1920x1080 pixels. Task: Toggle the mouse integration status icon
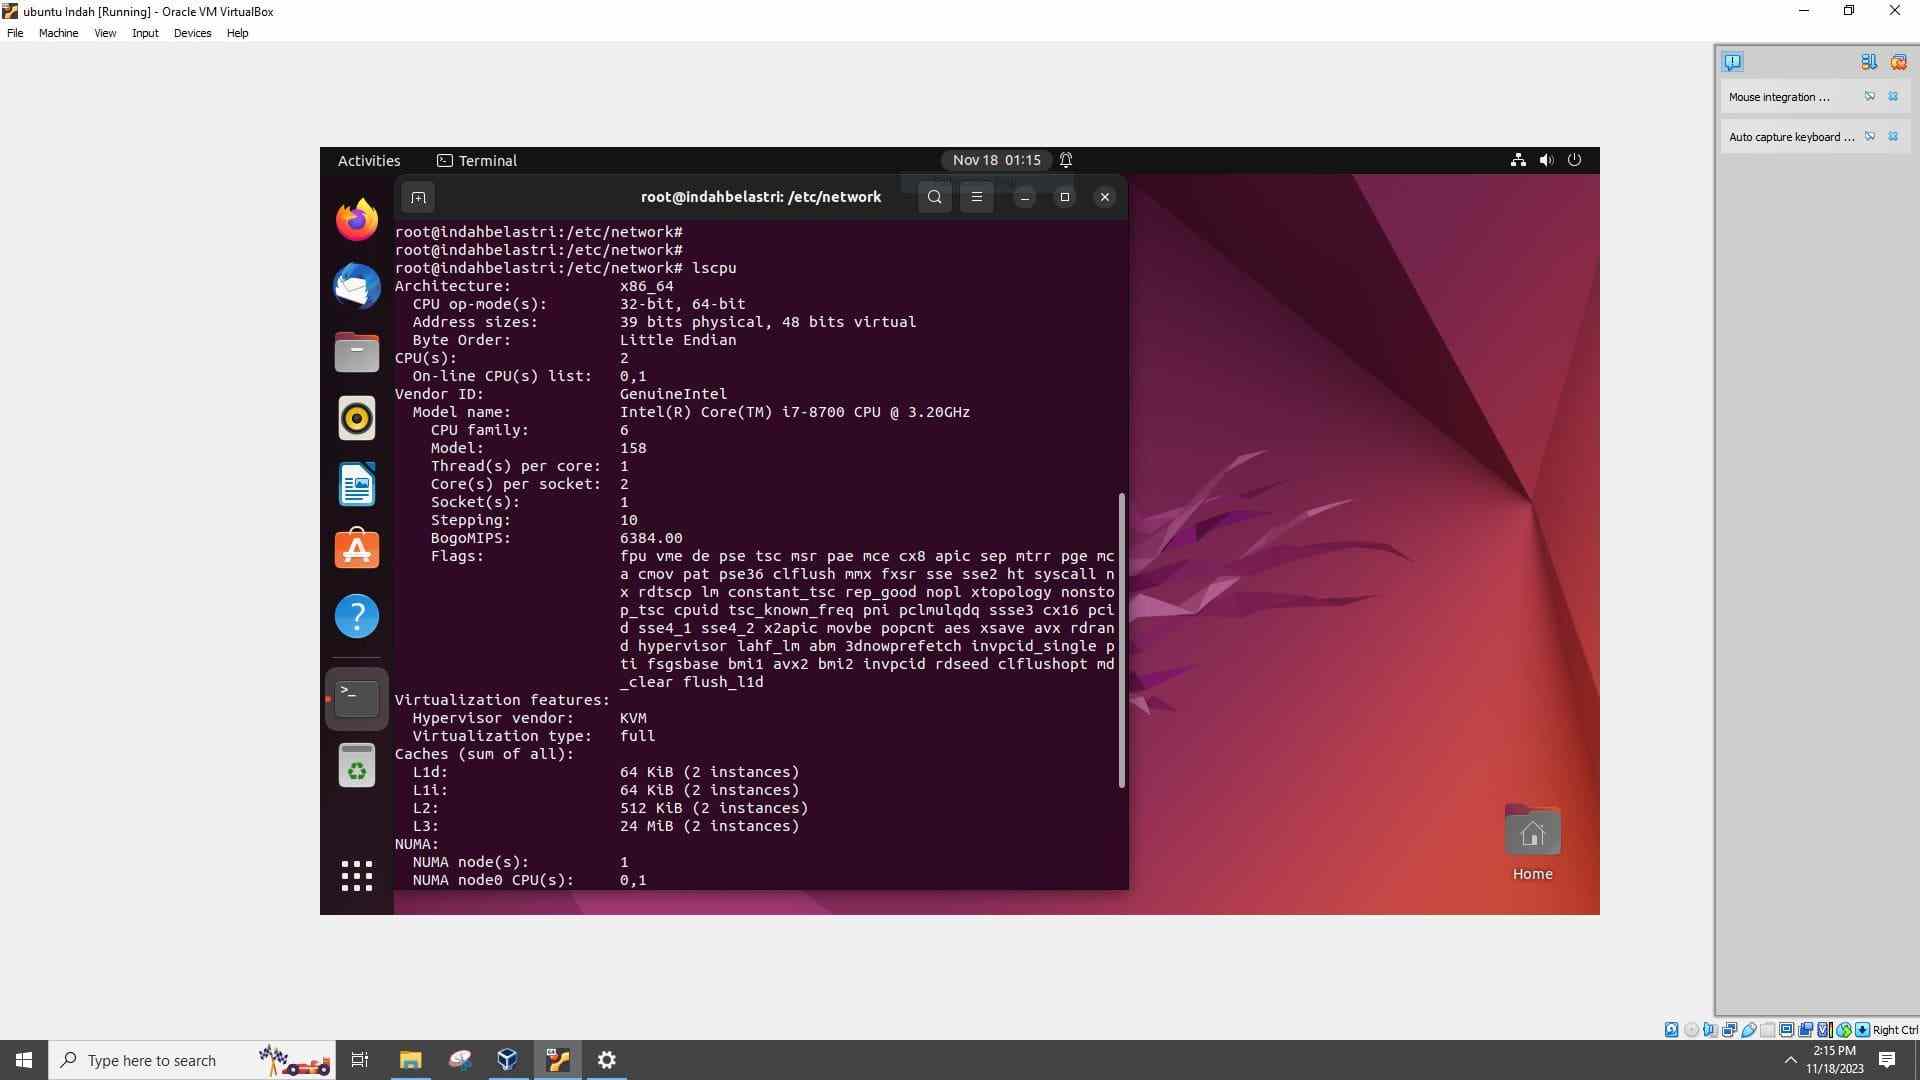tap(1844, 1030)
